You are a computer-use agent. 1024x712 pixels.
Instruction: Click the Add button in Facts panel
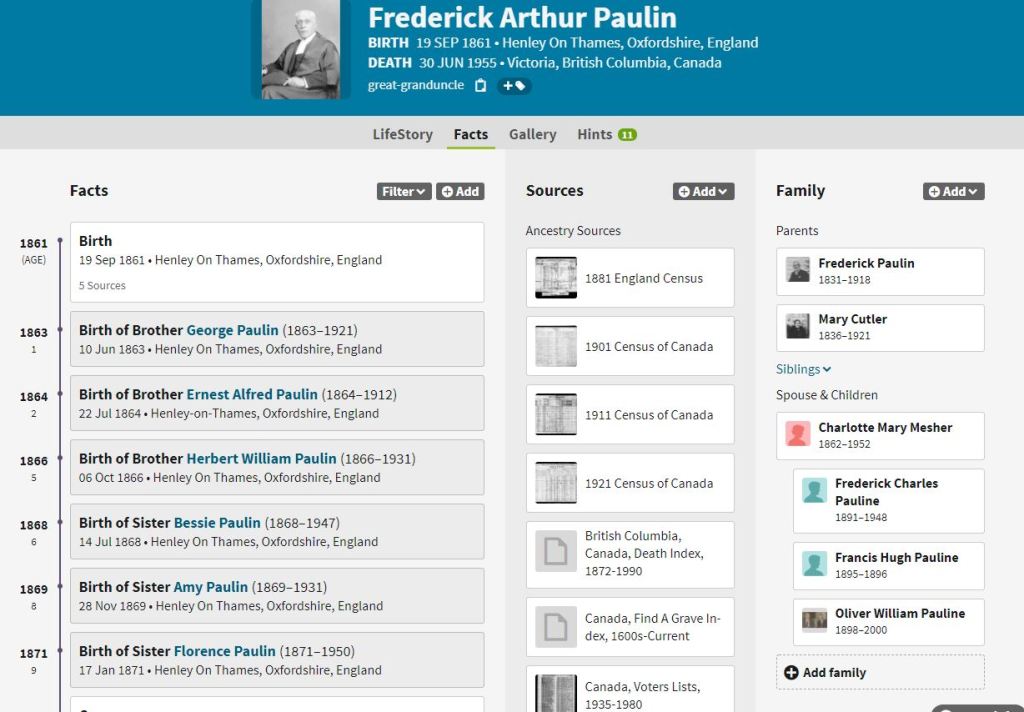tap(460, 191)
